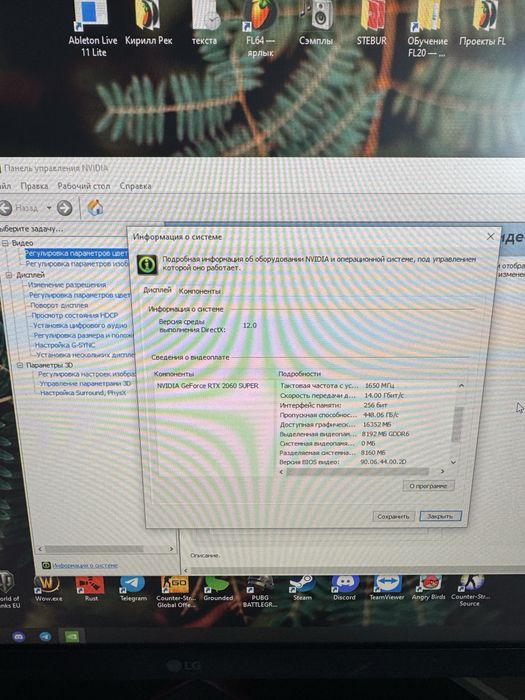The width and height of the screenshot is (525, 700).
Task: Click the О программе button
Action: coord(428,486)
